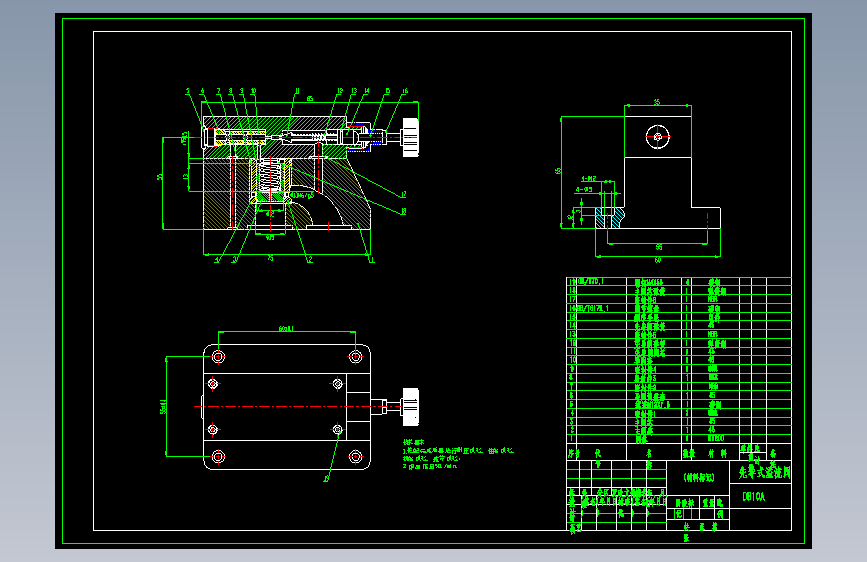Click the 75 dimension below the section view
Screen dimensions: 867x562
[270, 258]
